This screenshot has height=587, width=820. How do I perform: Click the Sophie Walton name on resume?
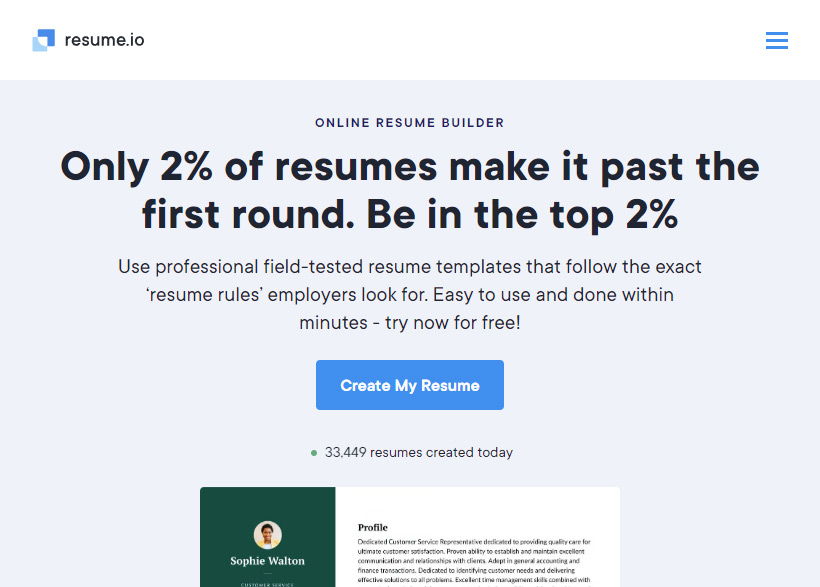(x=267, y=561)
